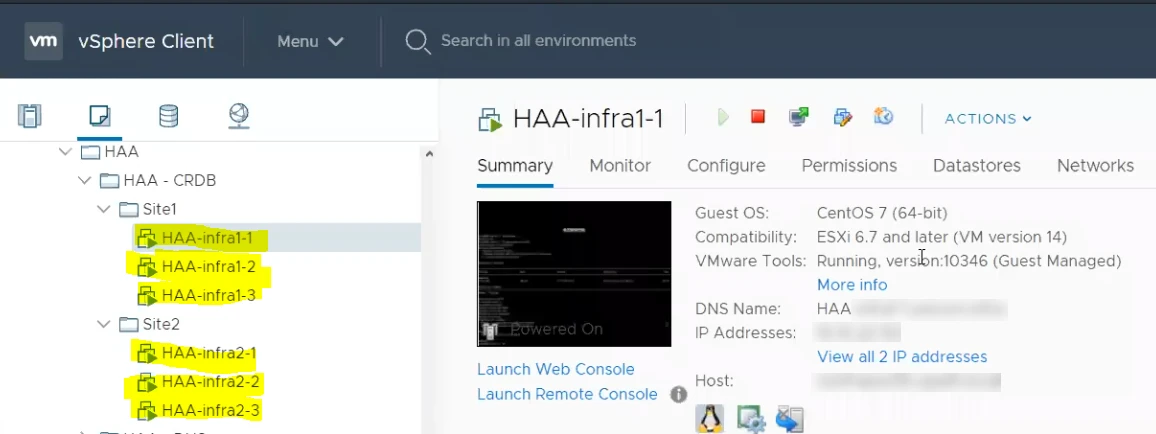
Task: Click the blue arrow badge icon
Action: (789, 419)
